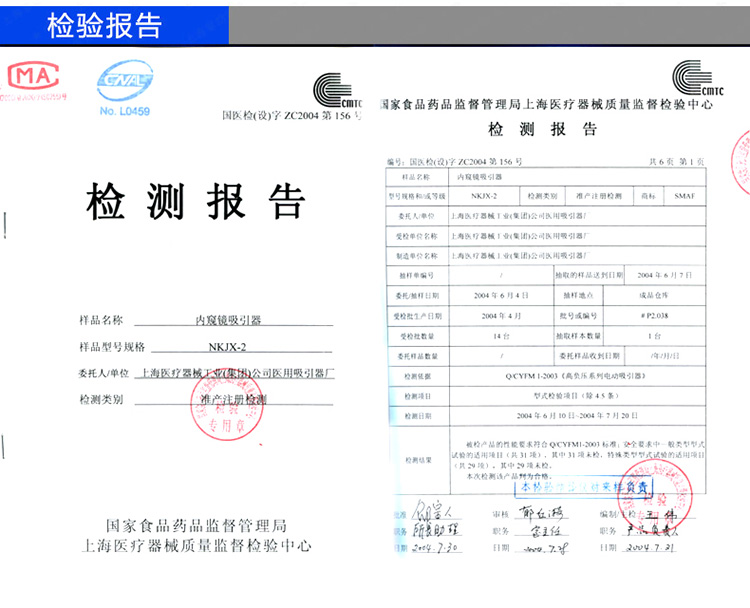This screenshot has width=750, height=608.
Task: Select the "型式检验项目" test items cell
Action: (576, 396)
